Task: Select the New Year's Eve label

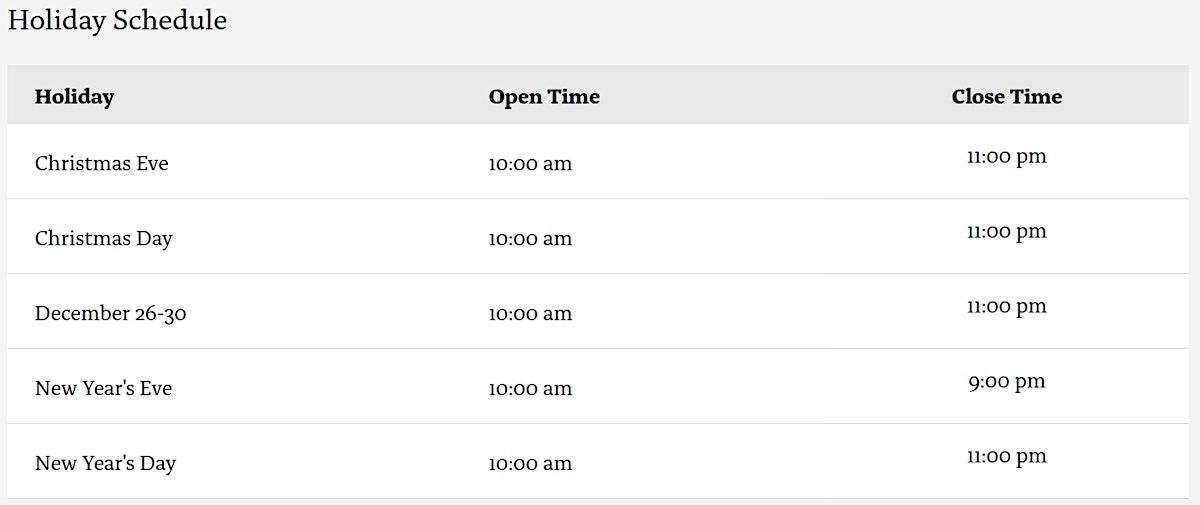Action: (103, 388)
